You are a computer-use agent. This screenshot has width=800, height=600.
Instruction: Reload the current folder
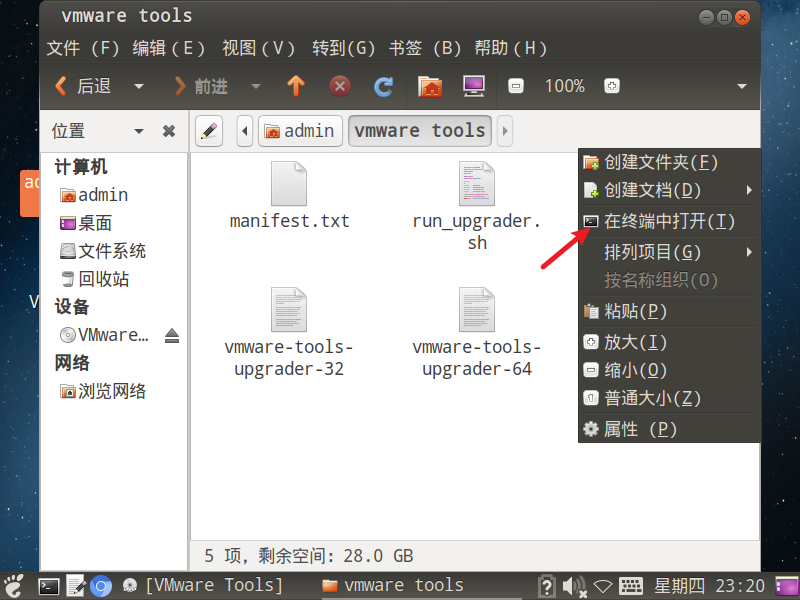tap(383, 86)
